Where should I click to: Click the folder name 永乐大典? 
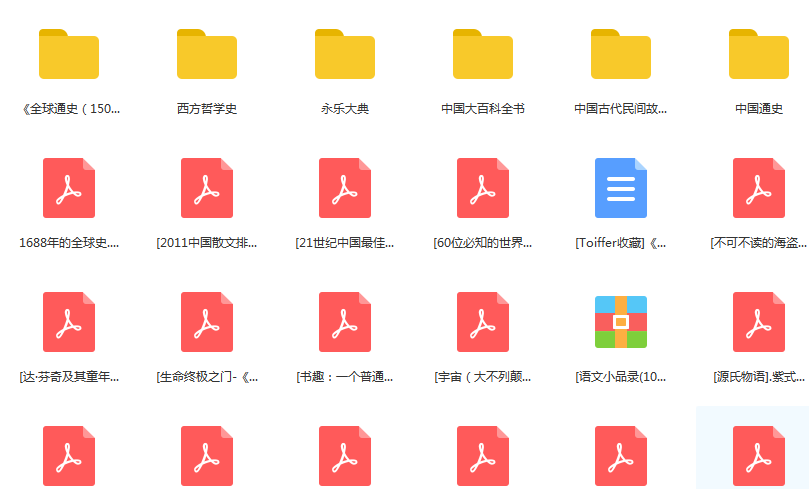tap(345, 109)
